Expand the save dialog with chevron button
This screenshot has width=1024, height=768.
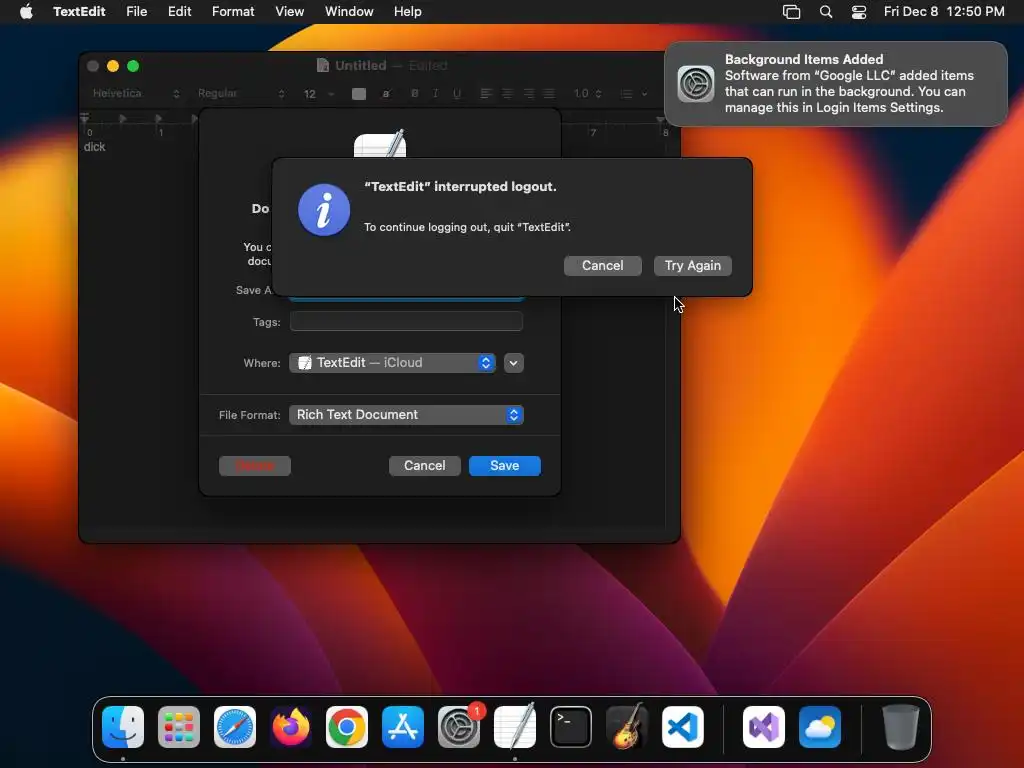point(513,362)
